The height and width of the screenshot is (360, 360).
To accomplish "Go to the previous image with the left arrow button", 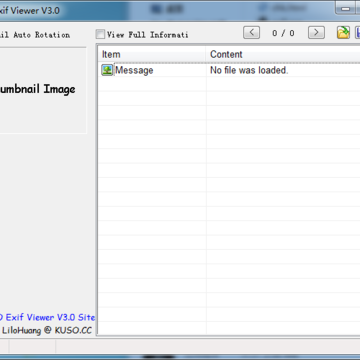I will (252, 33).
